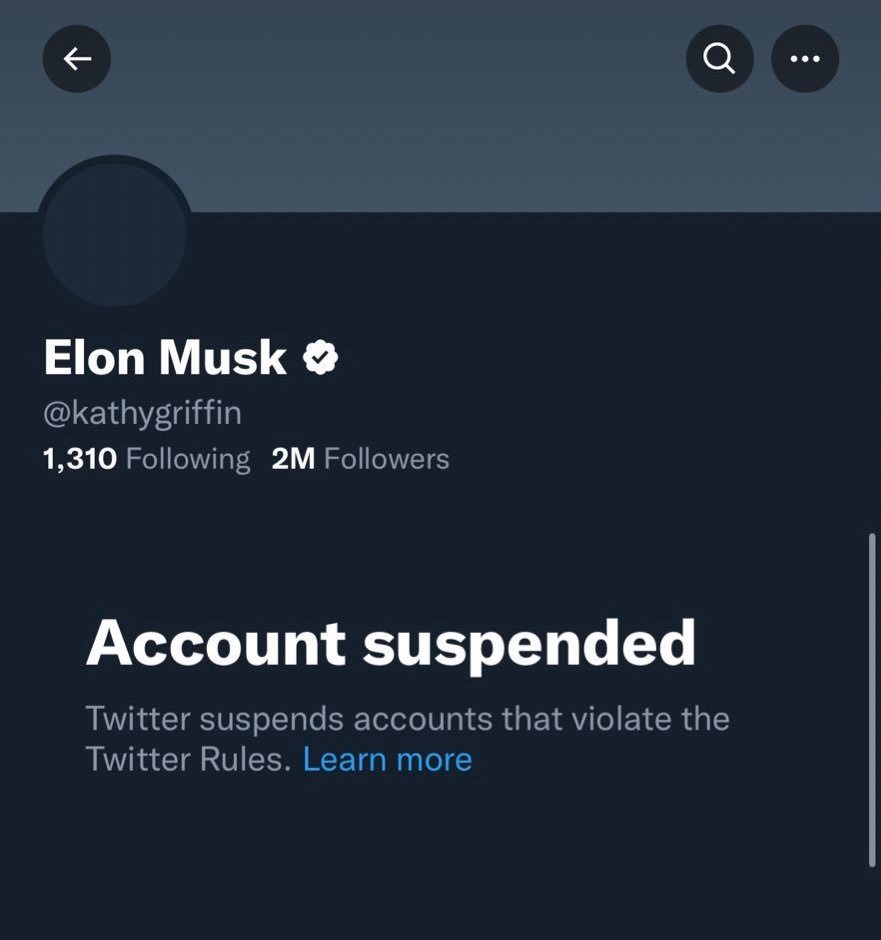Open the 1,310 Following list

click(x=146, y=459)
